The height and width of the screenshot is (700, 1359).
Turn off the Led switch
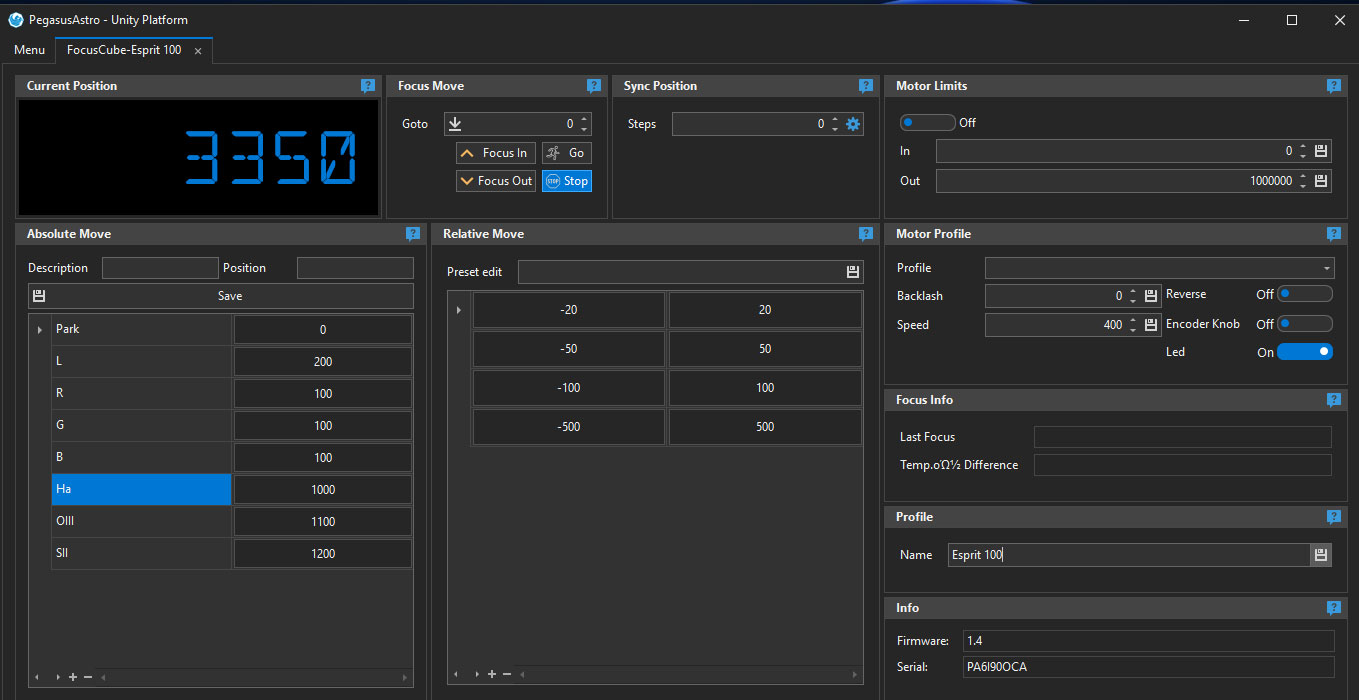[1305, 352]
